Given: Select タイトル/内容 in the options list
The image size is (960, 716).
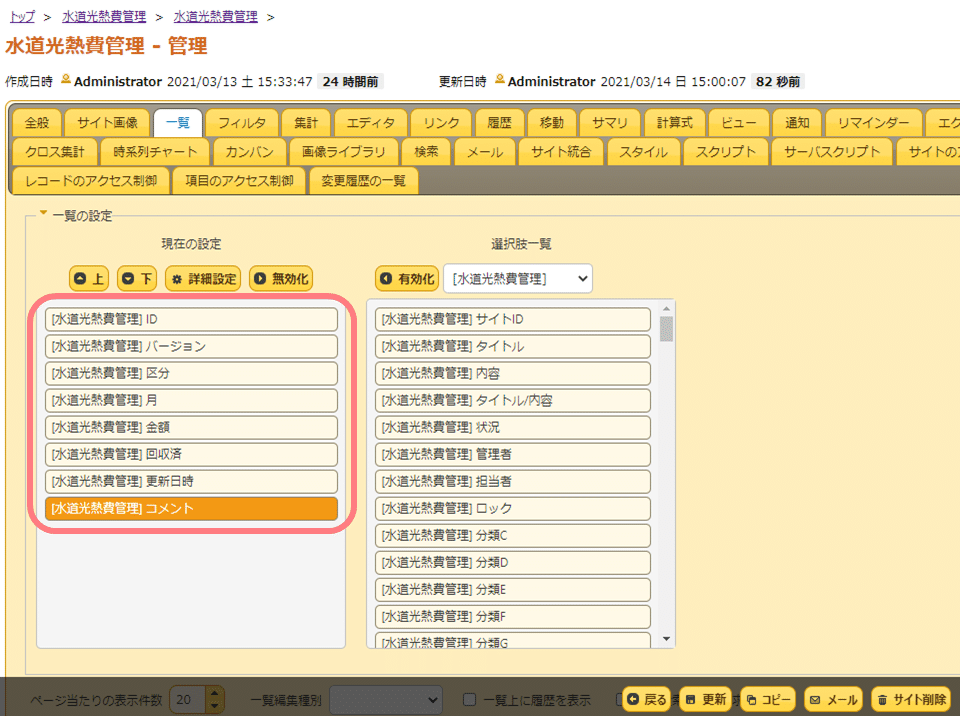Looking at the screenshot, I should tap(512, 400).
